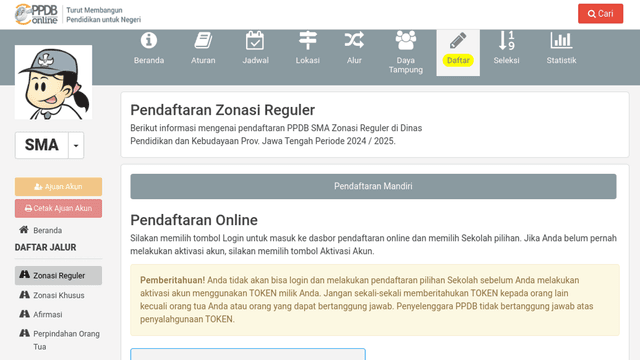The height and width of the screenshot is (360, 640).
Task: Open the Beranda info icon in navbar
Action: tap(149, 40)
